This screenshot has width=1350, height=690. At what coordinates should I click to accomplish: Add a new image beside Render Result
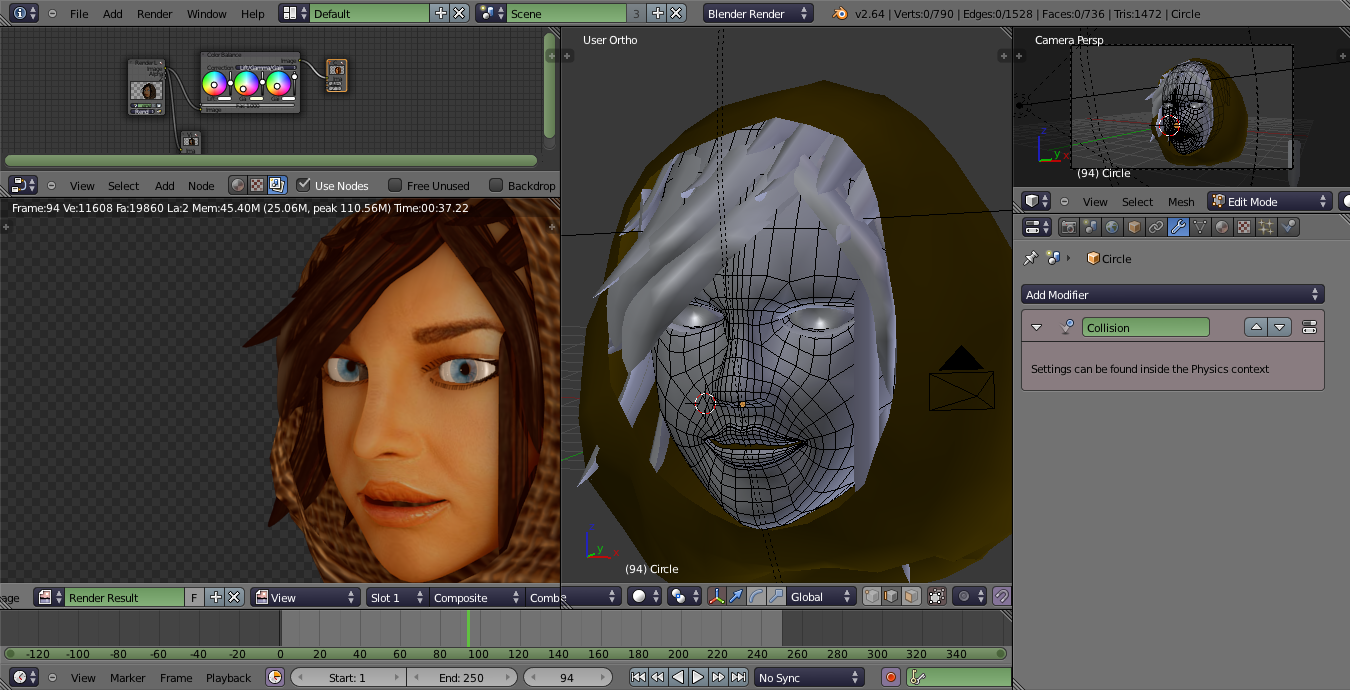click(x=216, y=597)
